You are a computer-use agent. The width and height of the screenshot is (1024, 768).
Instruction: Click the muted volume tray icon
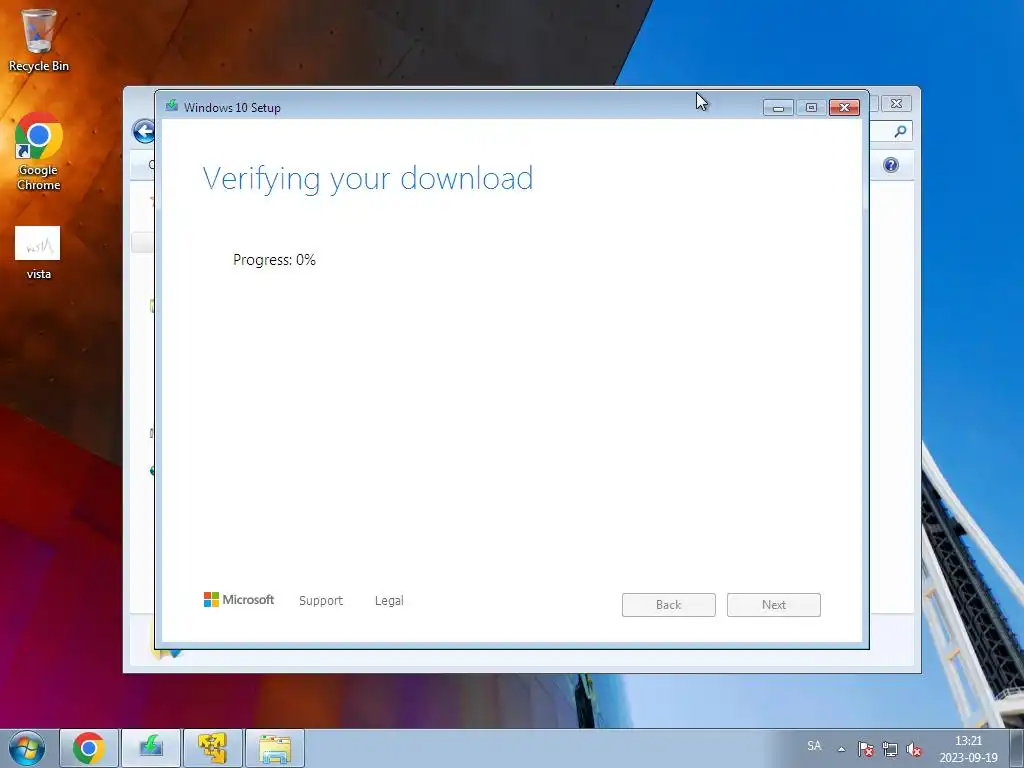914,749
